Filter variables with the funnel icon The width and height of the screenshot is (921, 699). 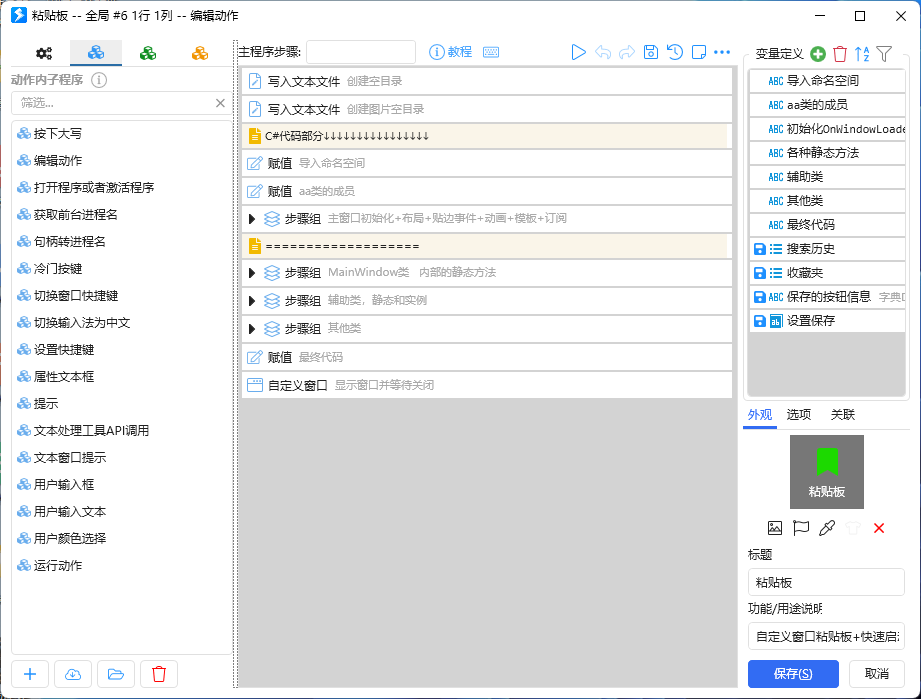(x=884, y=54)
